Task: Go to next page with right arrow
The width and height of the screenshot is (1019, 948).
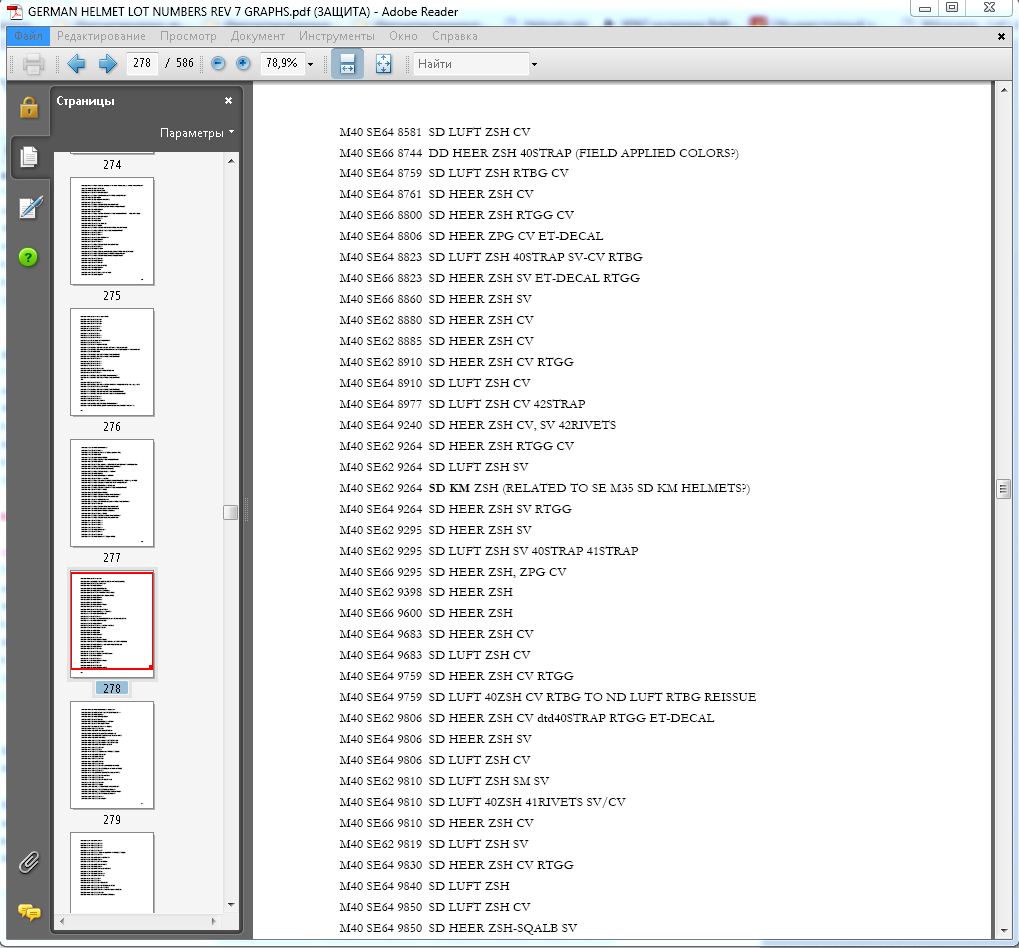Action: pyautogui.click(x=107, y=64)
